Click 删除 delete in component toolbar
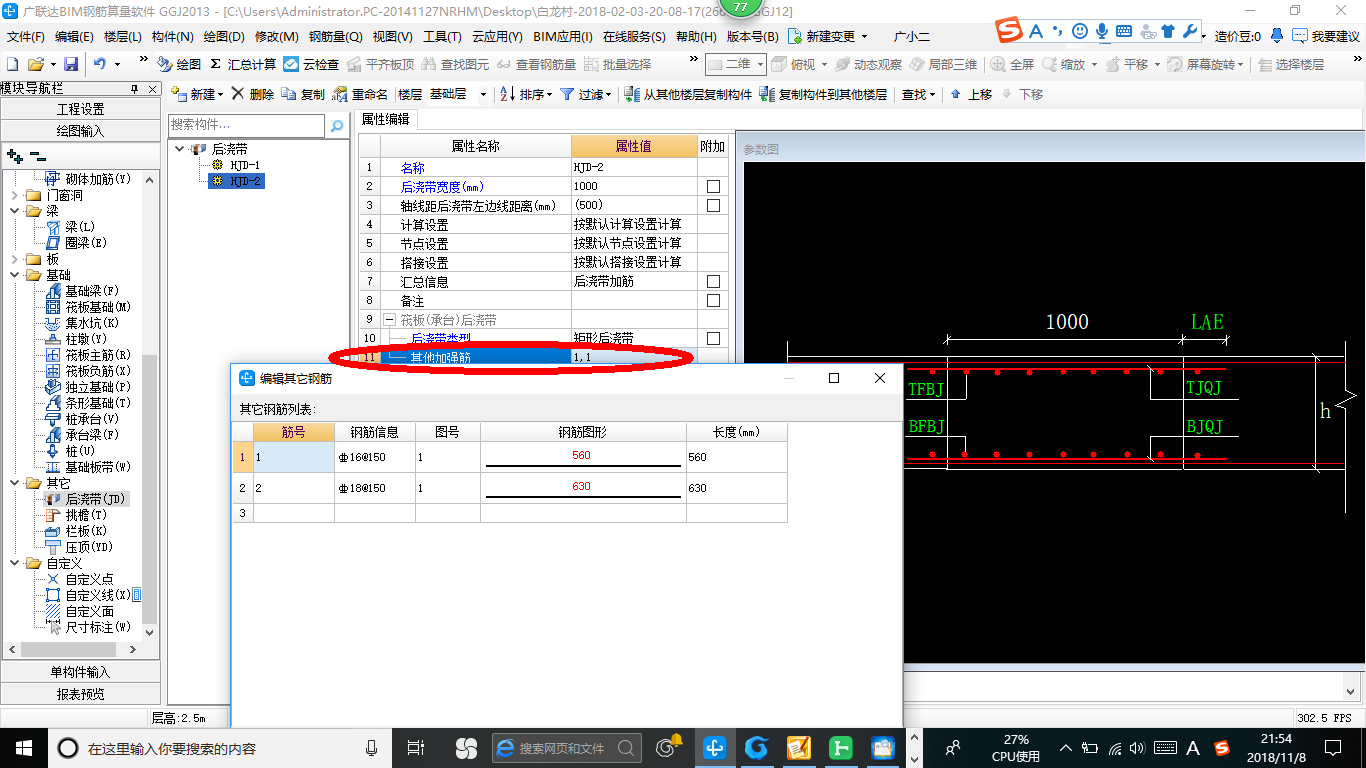1366x768 pixels. (253, 94)
